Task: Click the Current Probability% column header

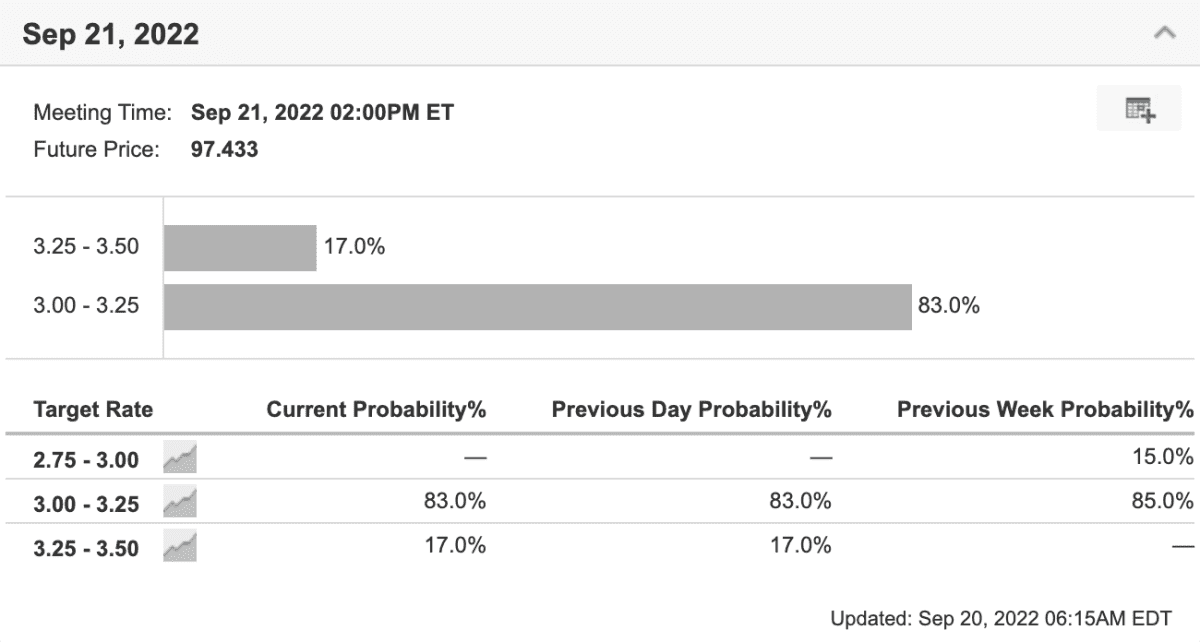Action: [376, 409]
